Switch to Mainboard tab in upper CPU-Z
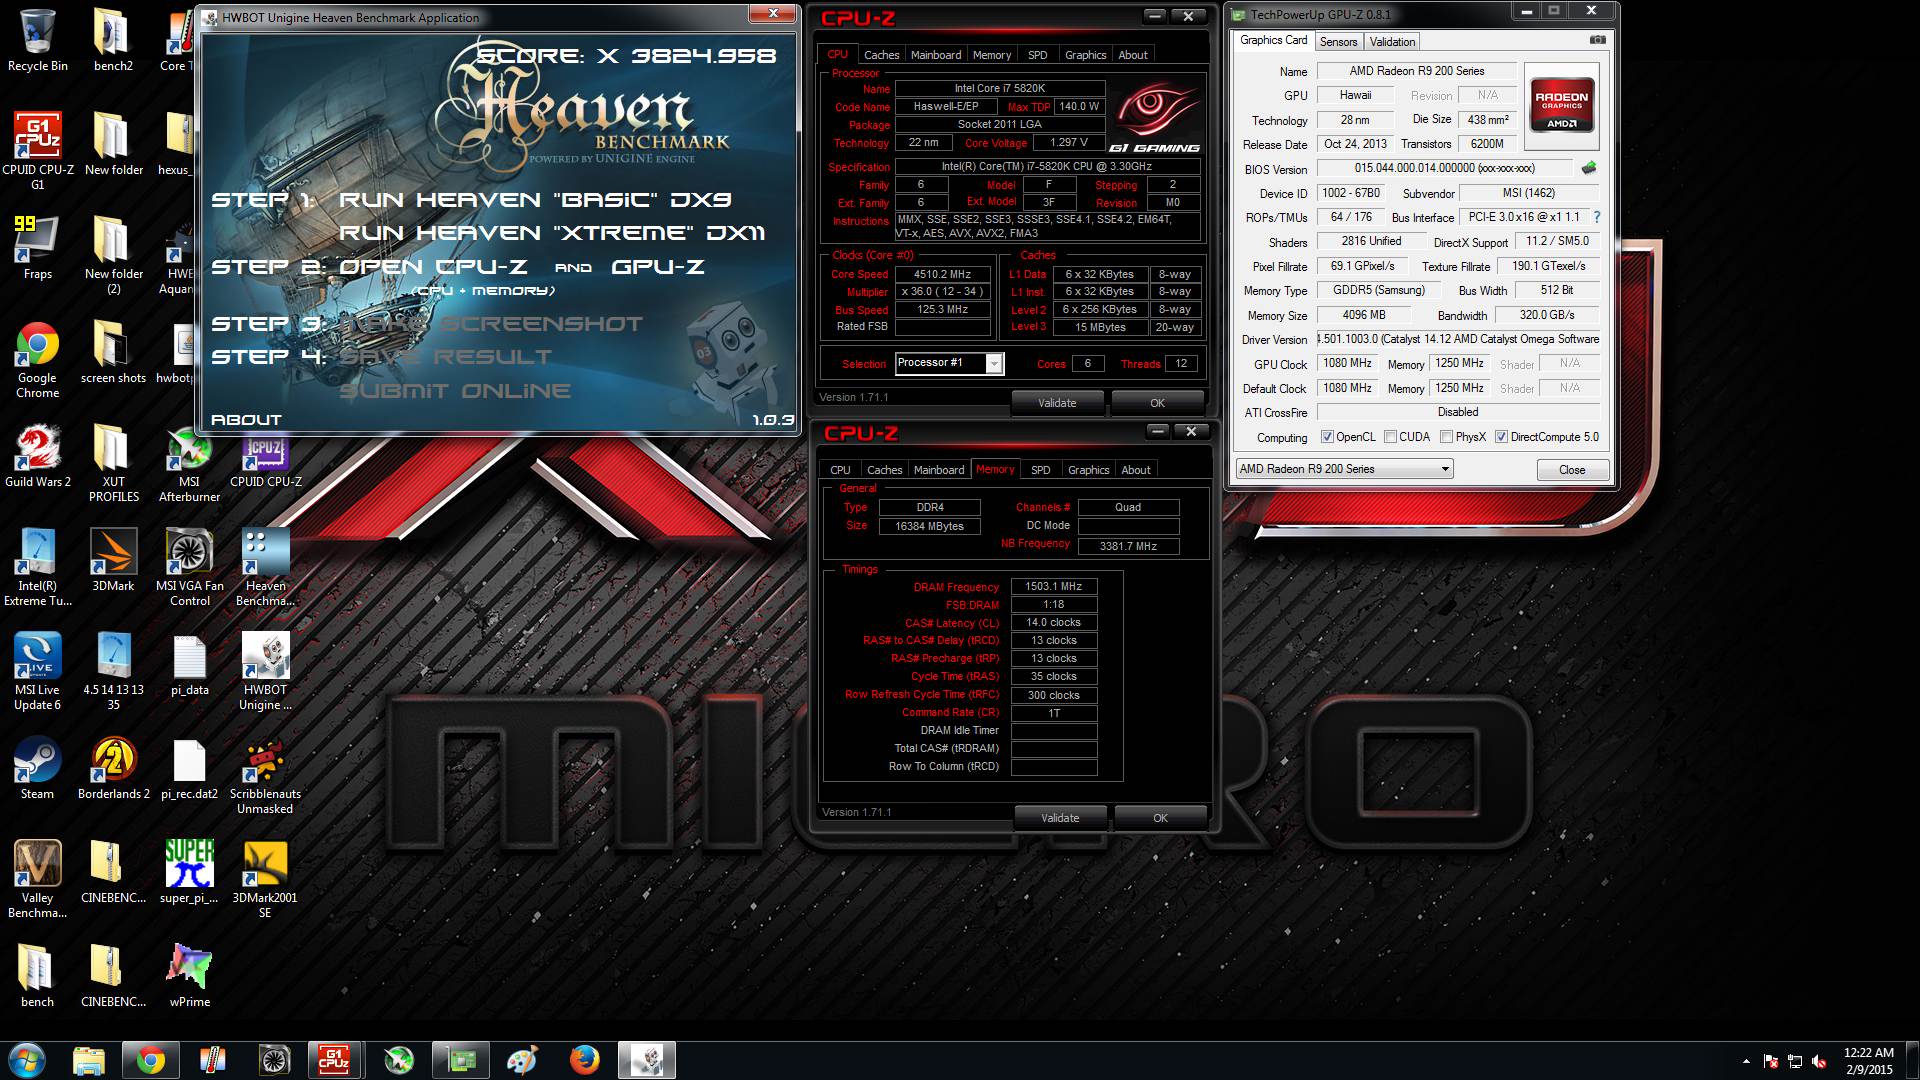 click(x=936, y=55)
